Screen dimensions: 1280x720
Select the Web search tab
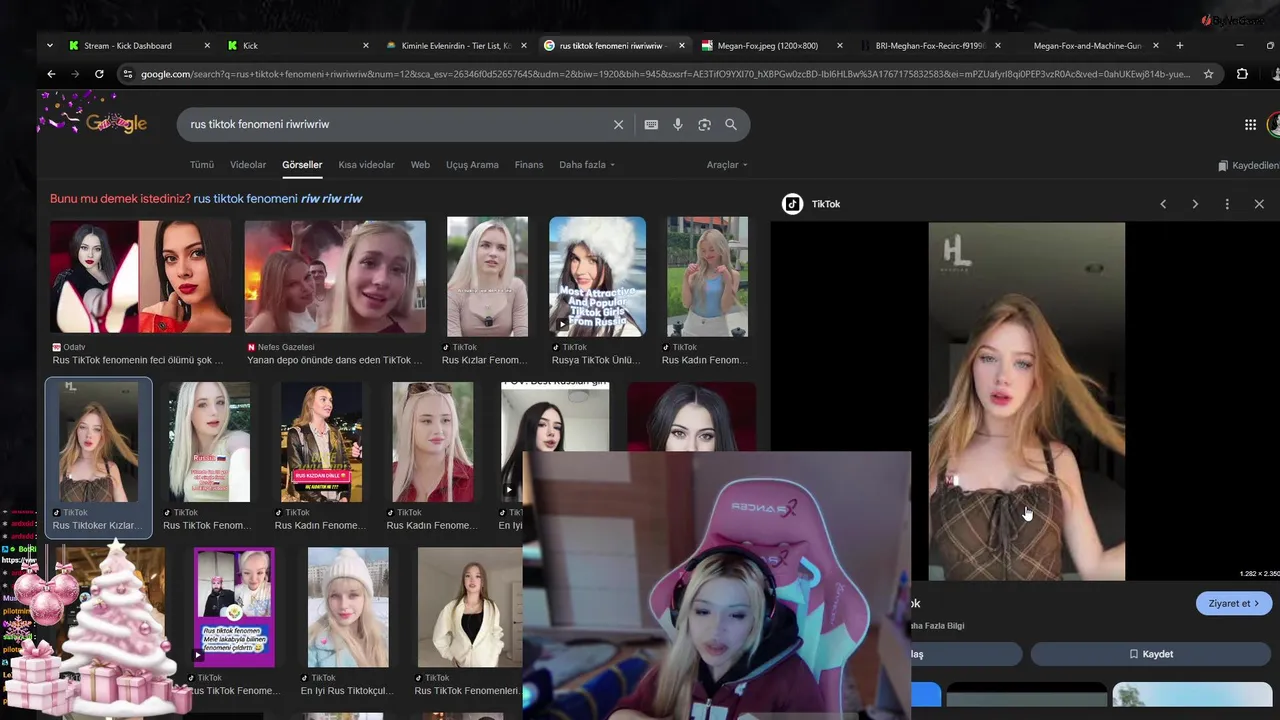[x=420, y=165]
